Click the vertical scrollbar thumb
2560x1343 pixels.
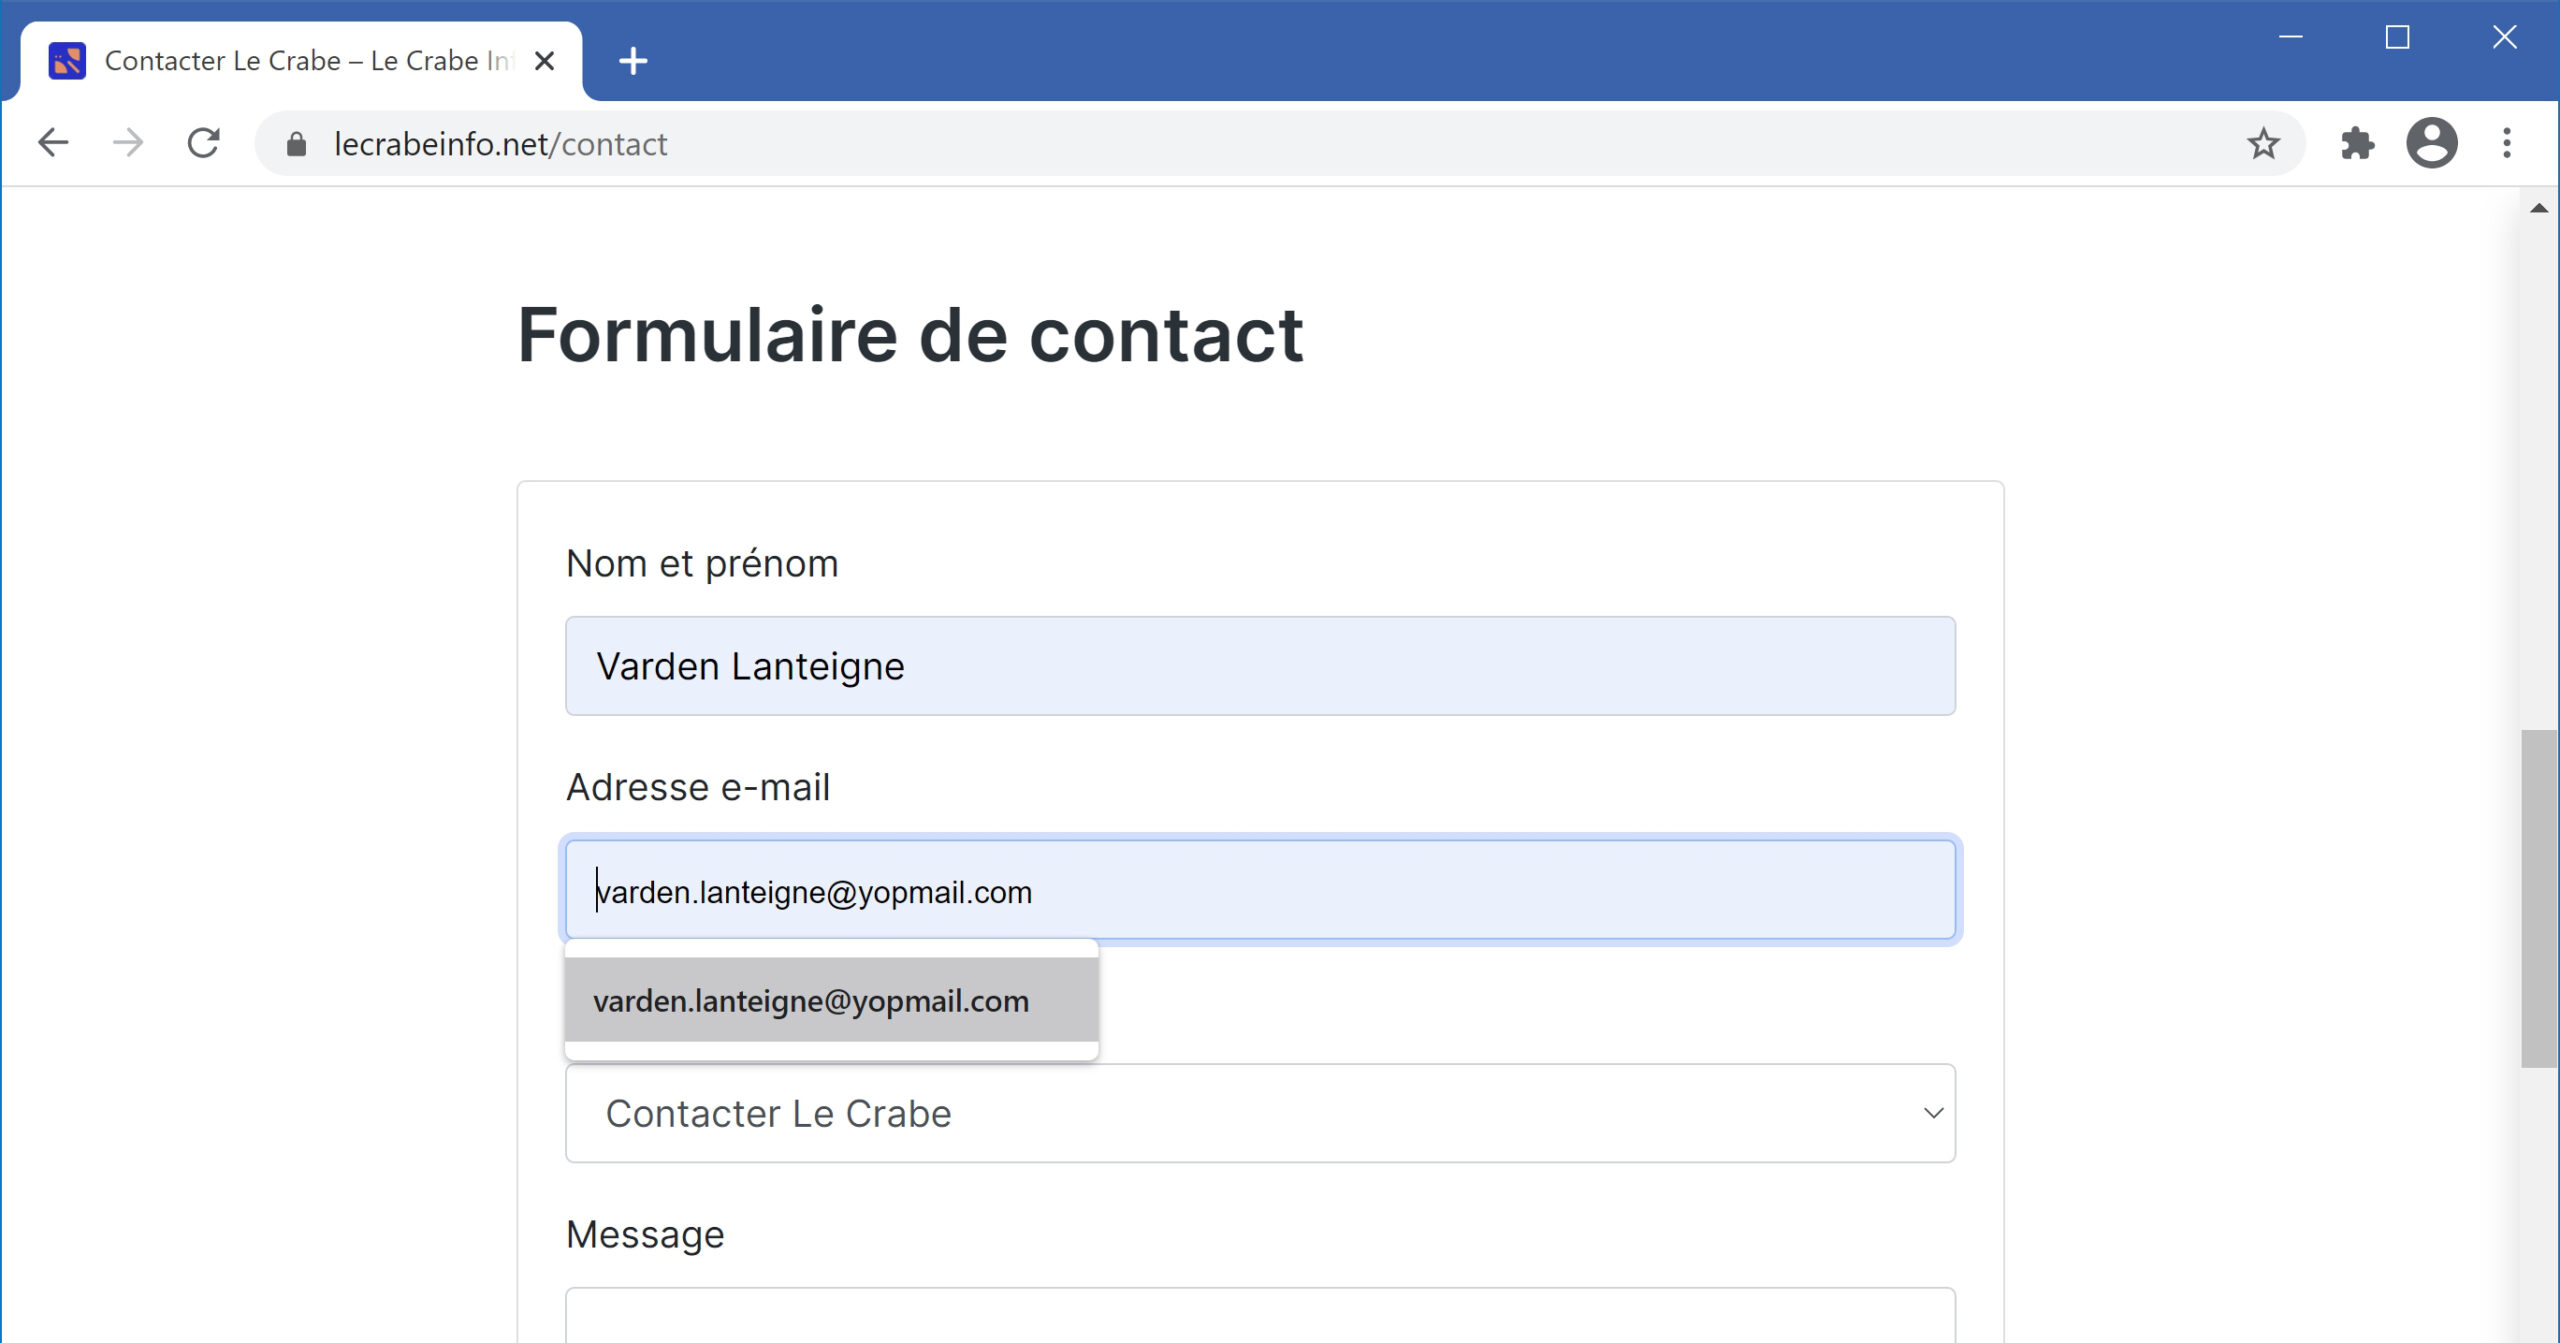pos(2539,899)
